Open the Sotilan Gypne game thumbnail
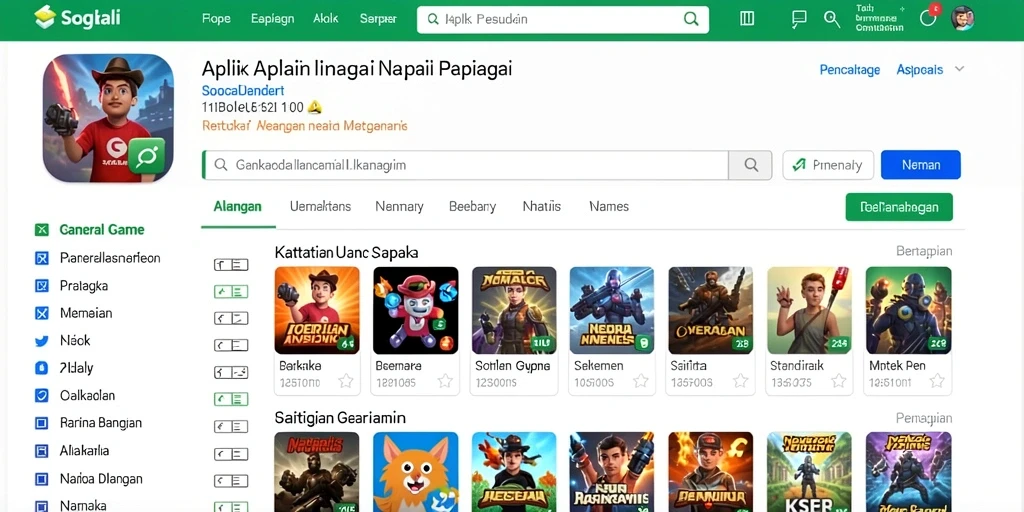Viewport: 1024px width, 512px height. pos(514,310)
